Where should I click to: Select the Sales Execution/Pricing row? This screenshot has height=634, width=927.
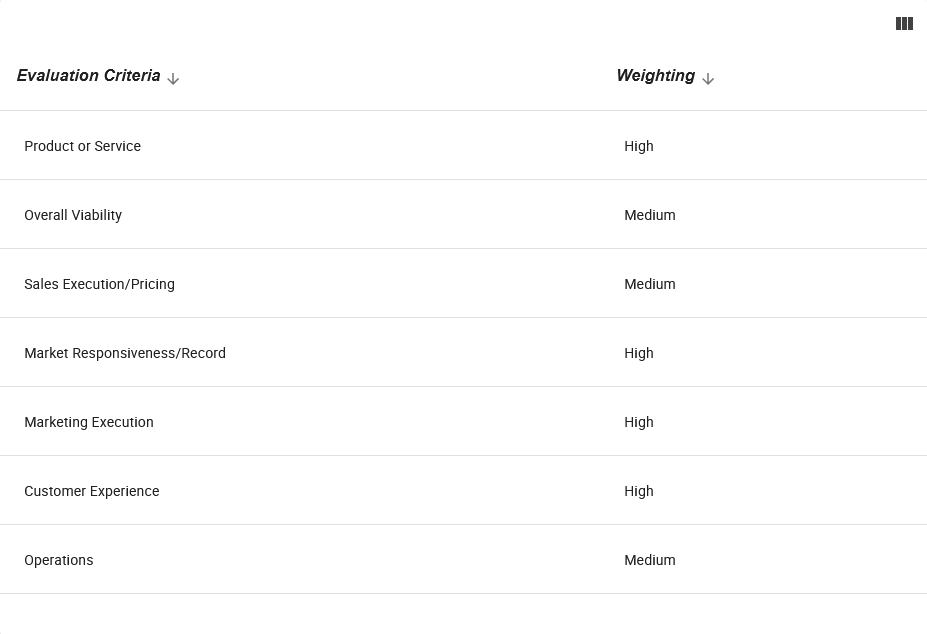pyautogui.click(x=464, y=284)
